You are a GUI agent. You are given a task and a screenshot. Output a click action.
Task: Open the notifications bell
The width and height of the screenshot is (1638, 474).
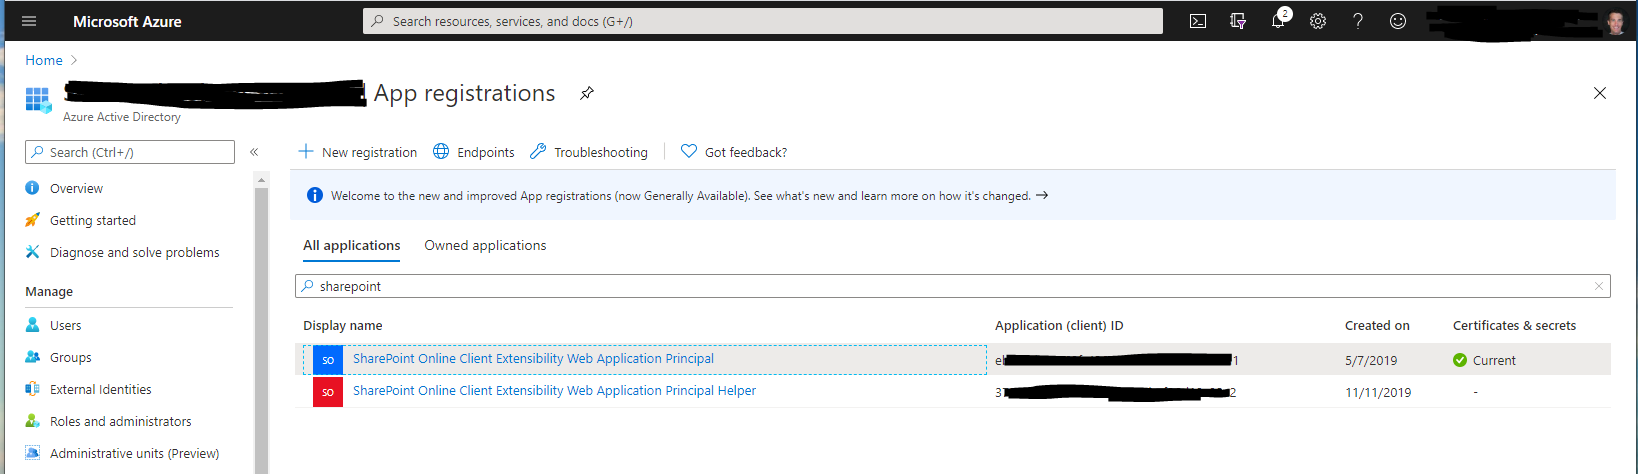1278,21
